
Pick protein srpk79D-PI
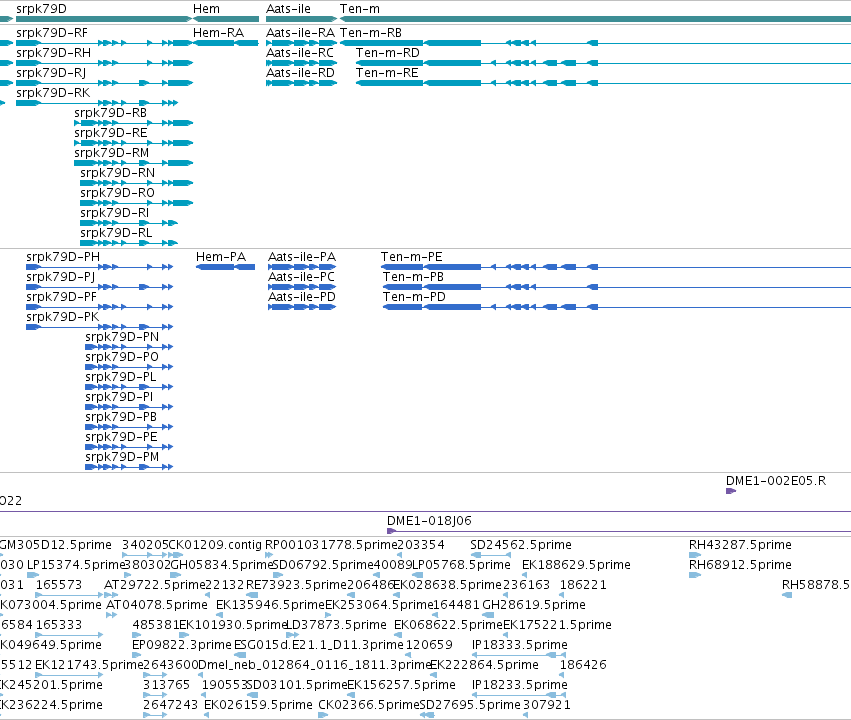click(119, 397)
